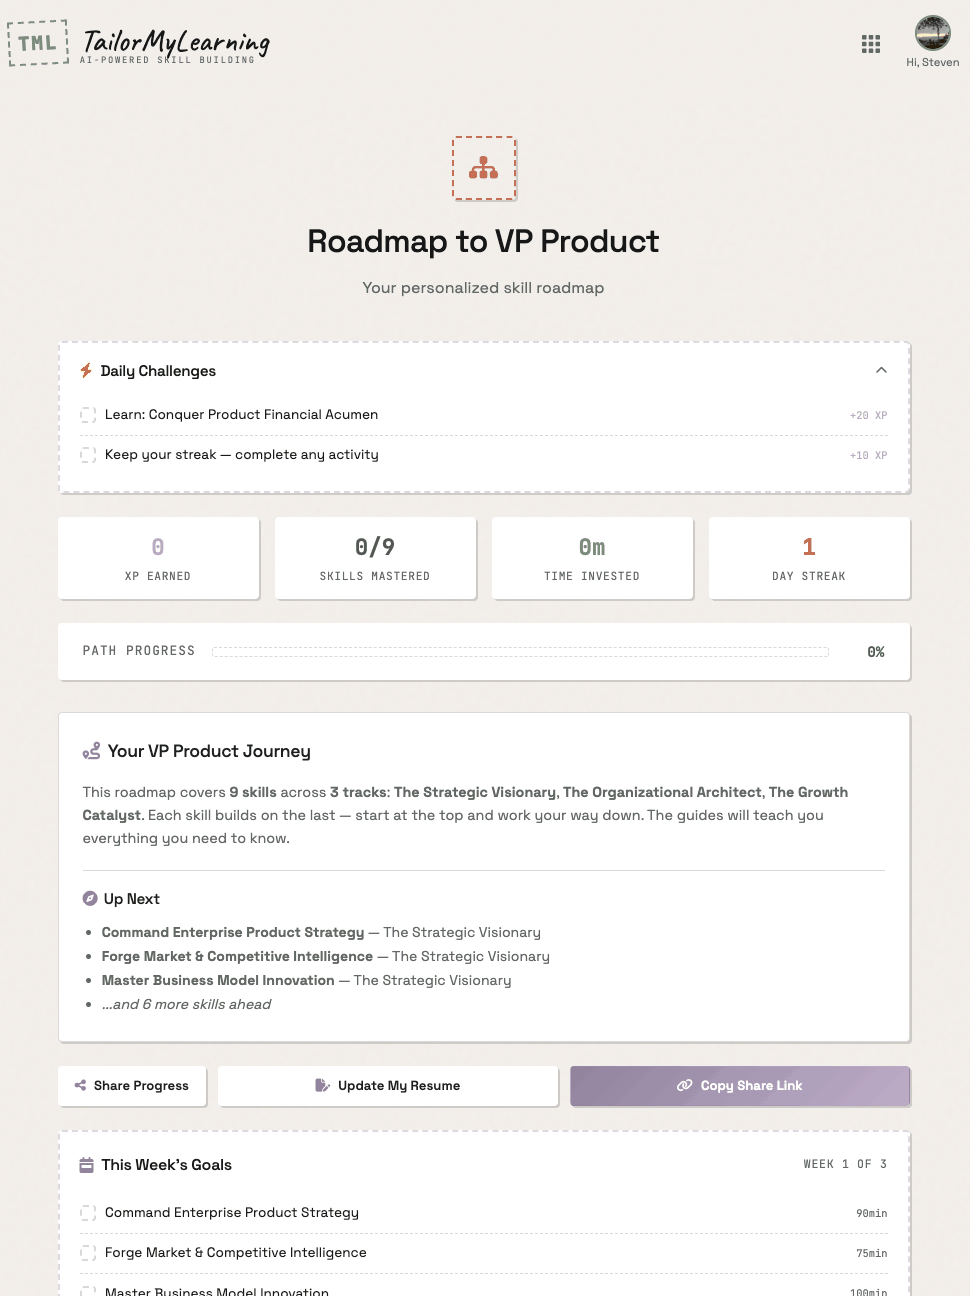970x1296 pixels.
Task: Click the Copy Share Link button
Action: click(739, 1085)
